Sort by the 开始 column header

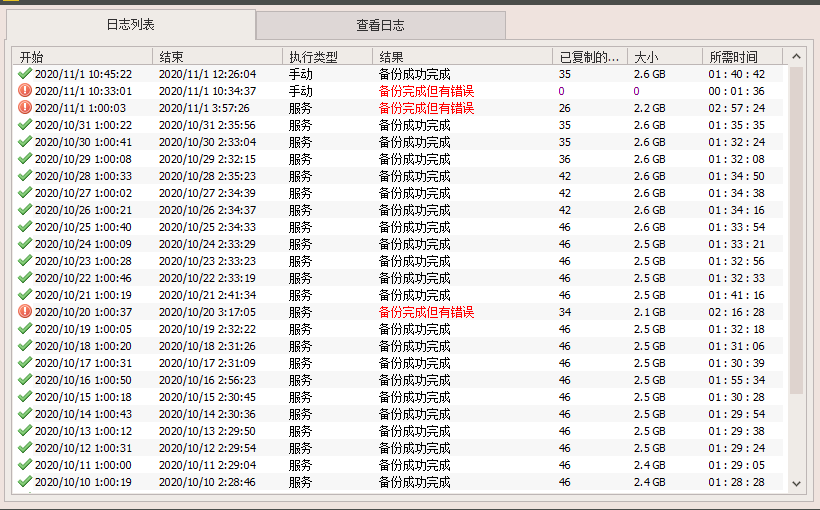point(82,57)
